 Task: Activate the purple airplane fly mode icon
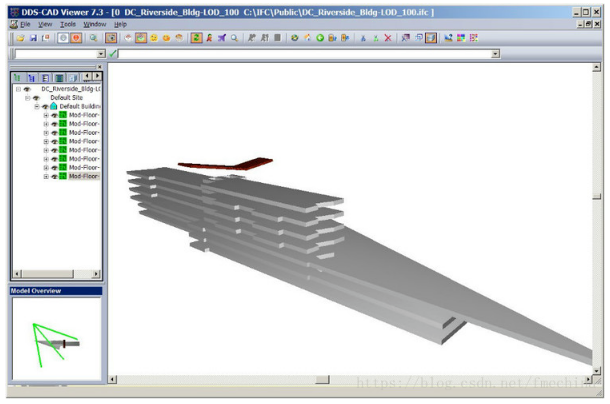(222, 38)
